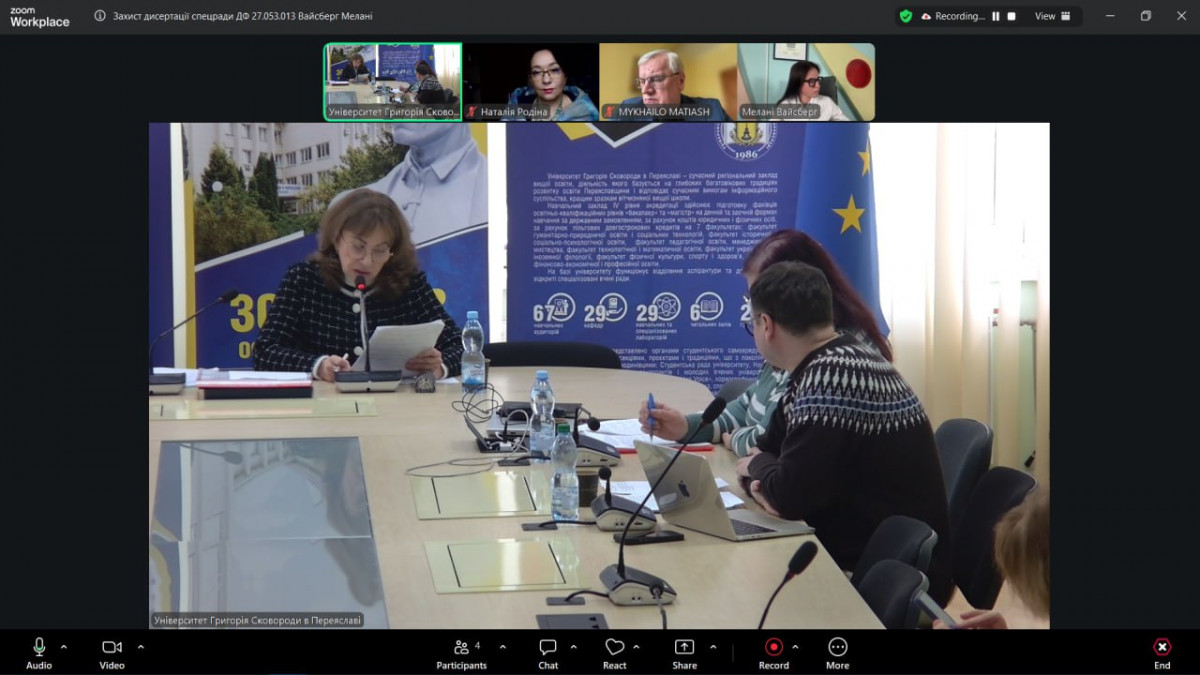Select the MYKHAILO MATIASH video thumbnail
Viewport: 1200px width, 675px height.
tap(668, 81)
